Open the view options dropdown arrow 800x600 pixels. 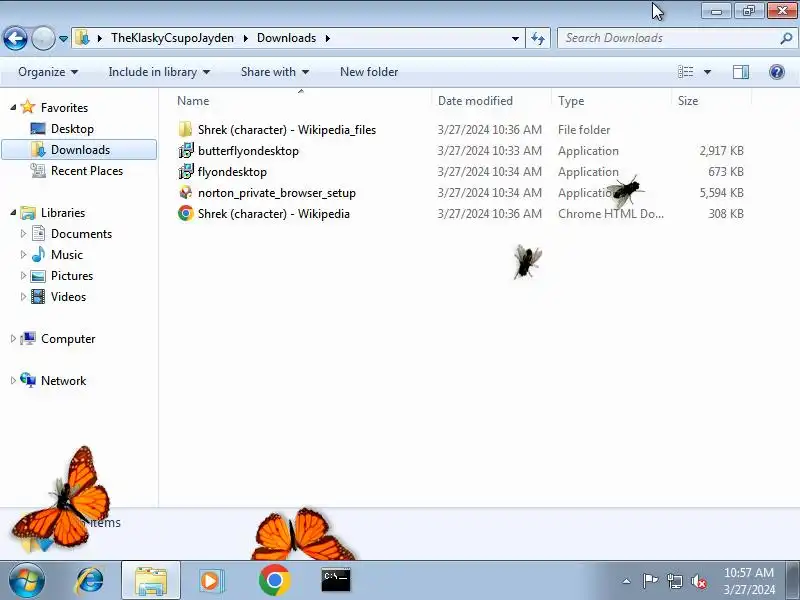[x=707, y=72]
